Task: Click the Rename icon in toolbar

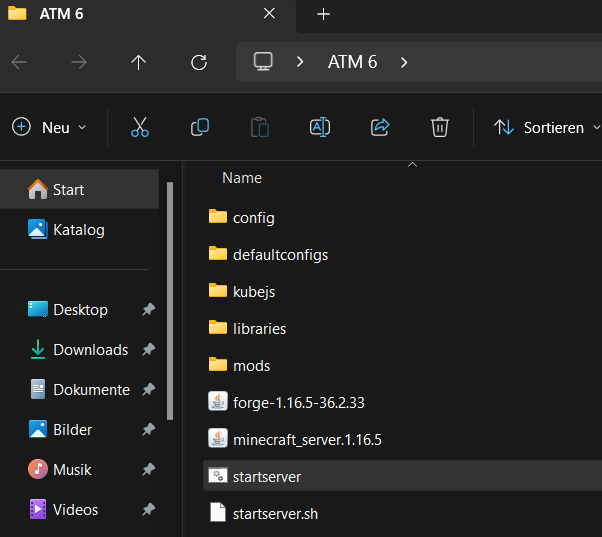Action: pyautogui.click(x=320, y=127)
